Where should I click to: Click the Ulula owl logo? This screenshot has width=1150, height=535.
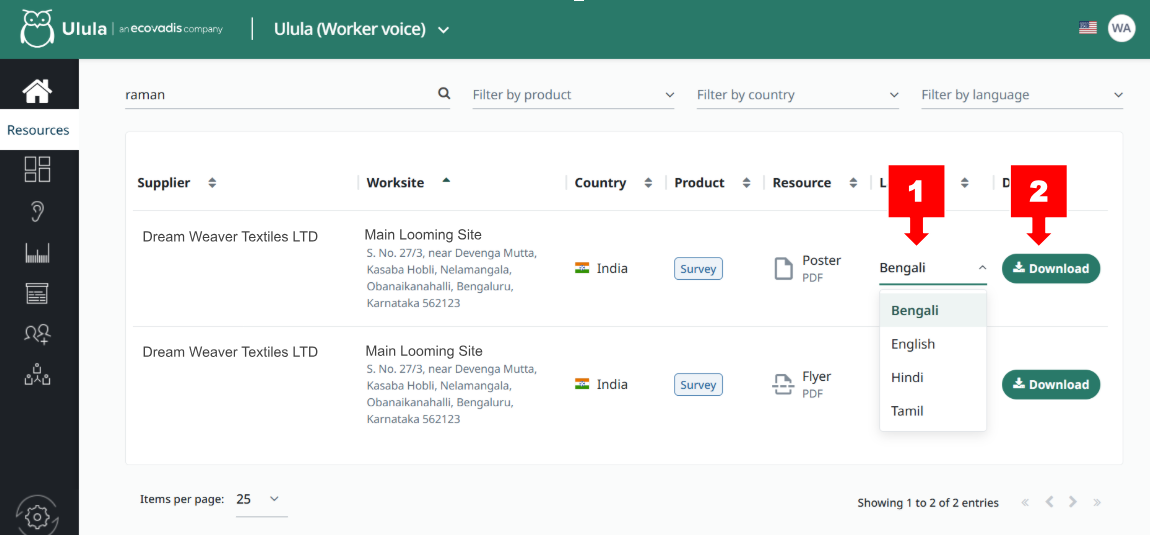[x=37, y=29]
